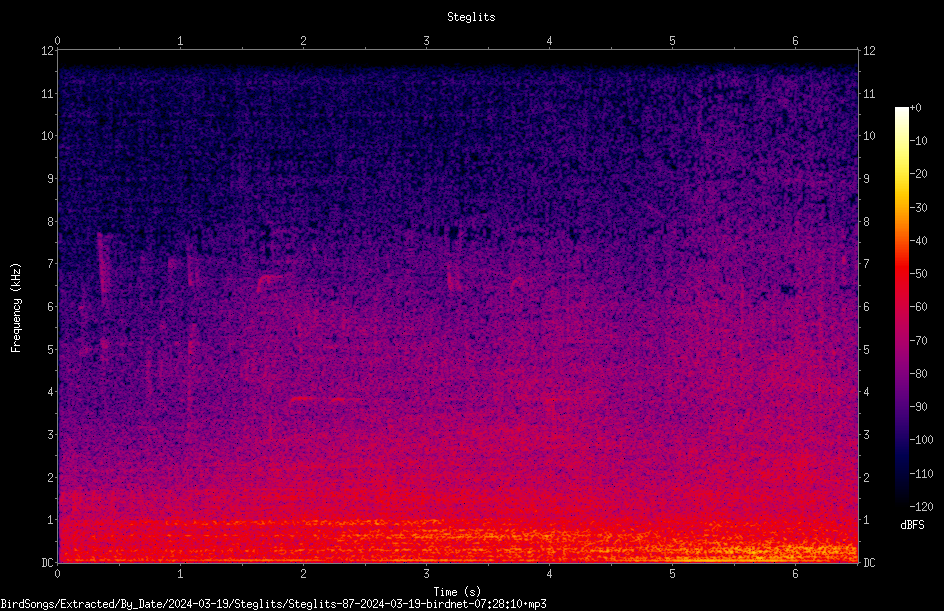
Task: Select the 12 kHz tick on left axis
Action: (48, 51)
